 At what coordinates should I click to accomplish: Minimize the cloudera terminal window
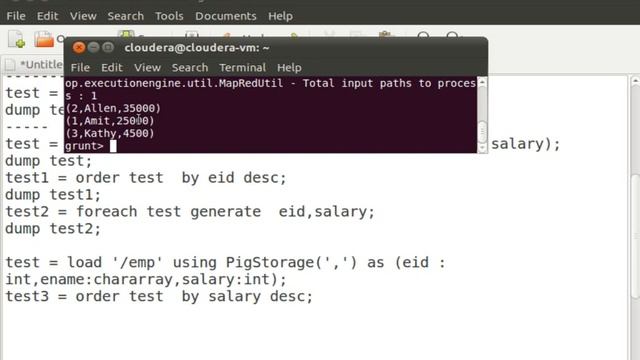click(93, 48)
